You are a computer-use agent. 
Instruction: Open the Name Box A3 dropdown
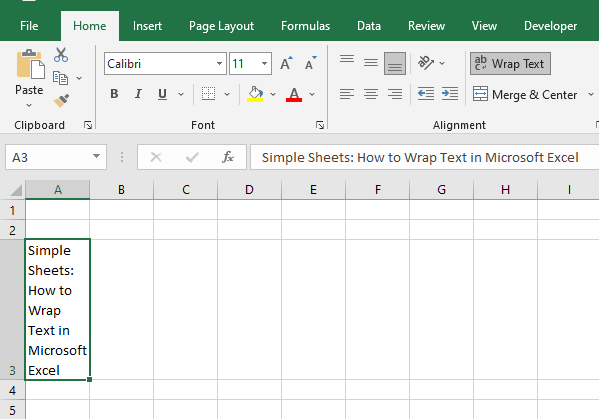[x=96, y=156]
